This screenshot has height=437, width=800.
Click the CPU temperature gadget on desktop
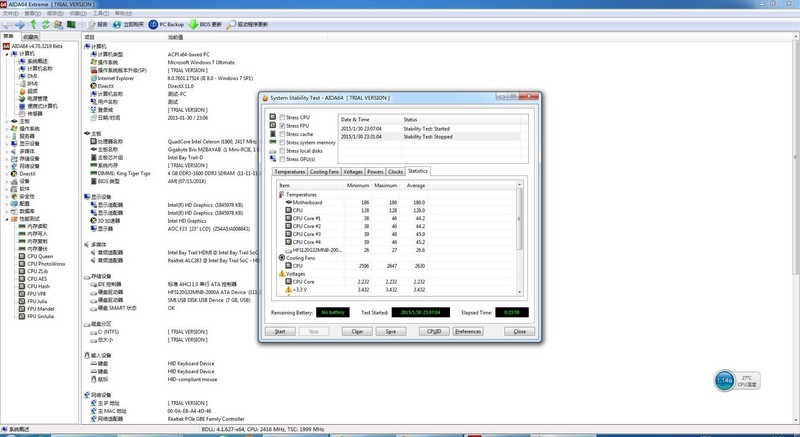(737, 381)
